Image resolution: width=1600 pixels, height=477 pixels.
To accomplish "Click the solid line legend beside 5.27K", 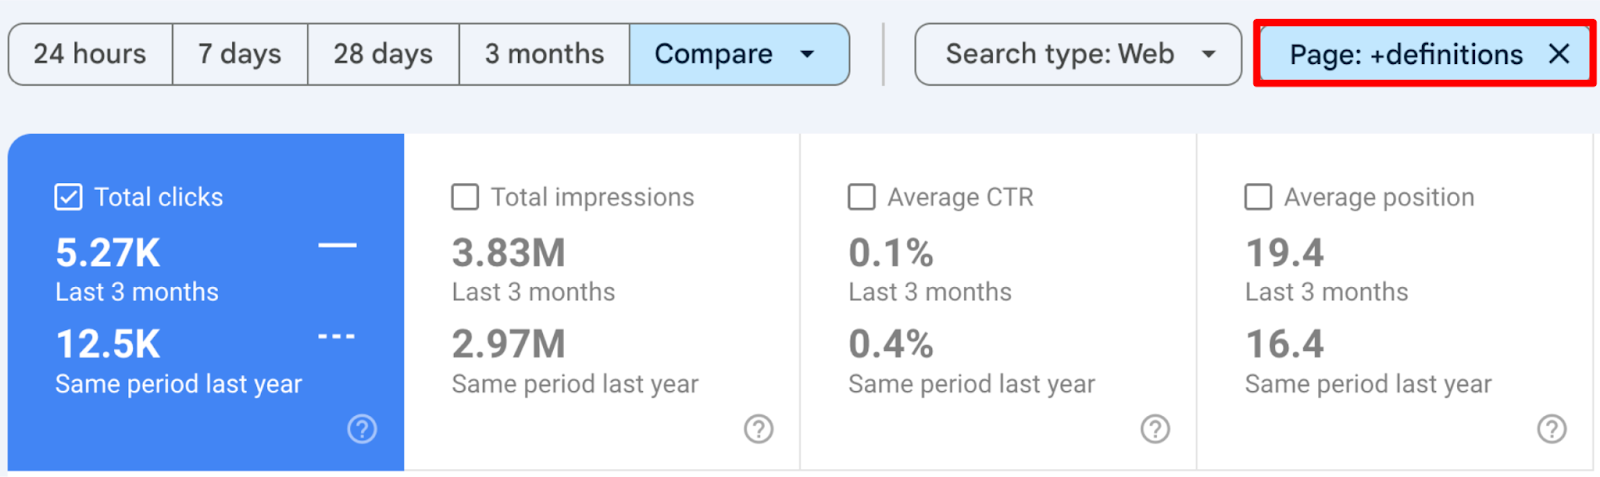I will [337, 246].
